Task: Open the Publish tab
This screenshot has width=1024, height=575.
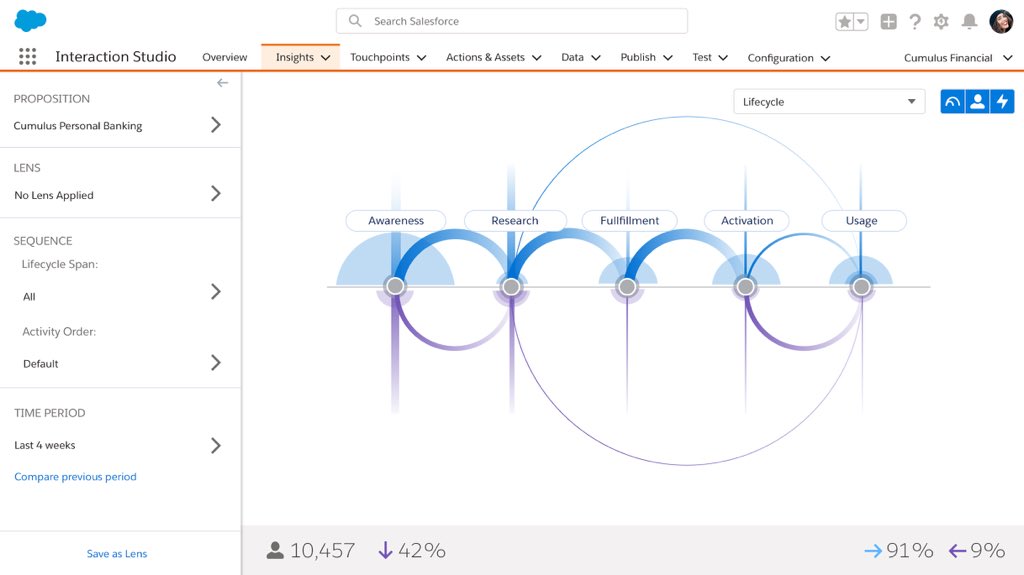Action: pyautogui.click(x=638, y=58)
